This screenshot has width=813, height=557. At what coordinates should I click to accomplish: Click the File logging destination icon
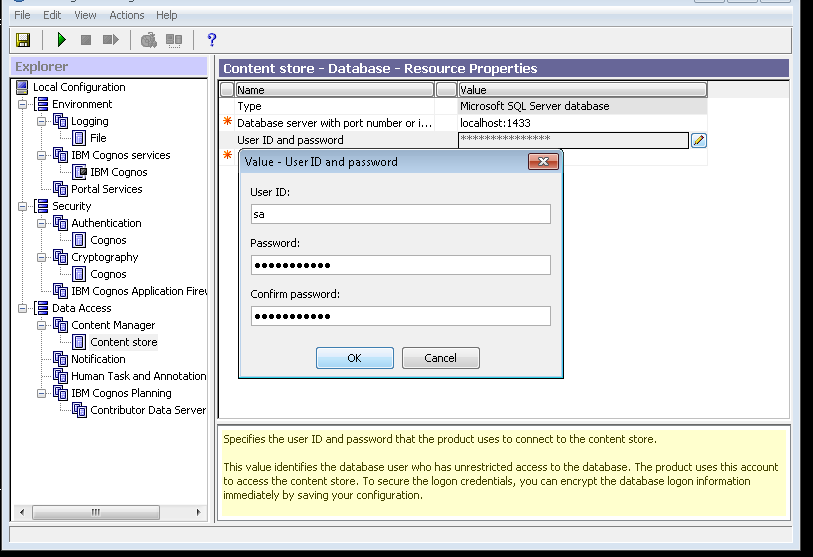click(79, 138)
